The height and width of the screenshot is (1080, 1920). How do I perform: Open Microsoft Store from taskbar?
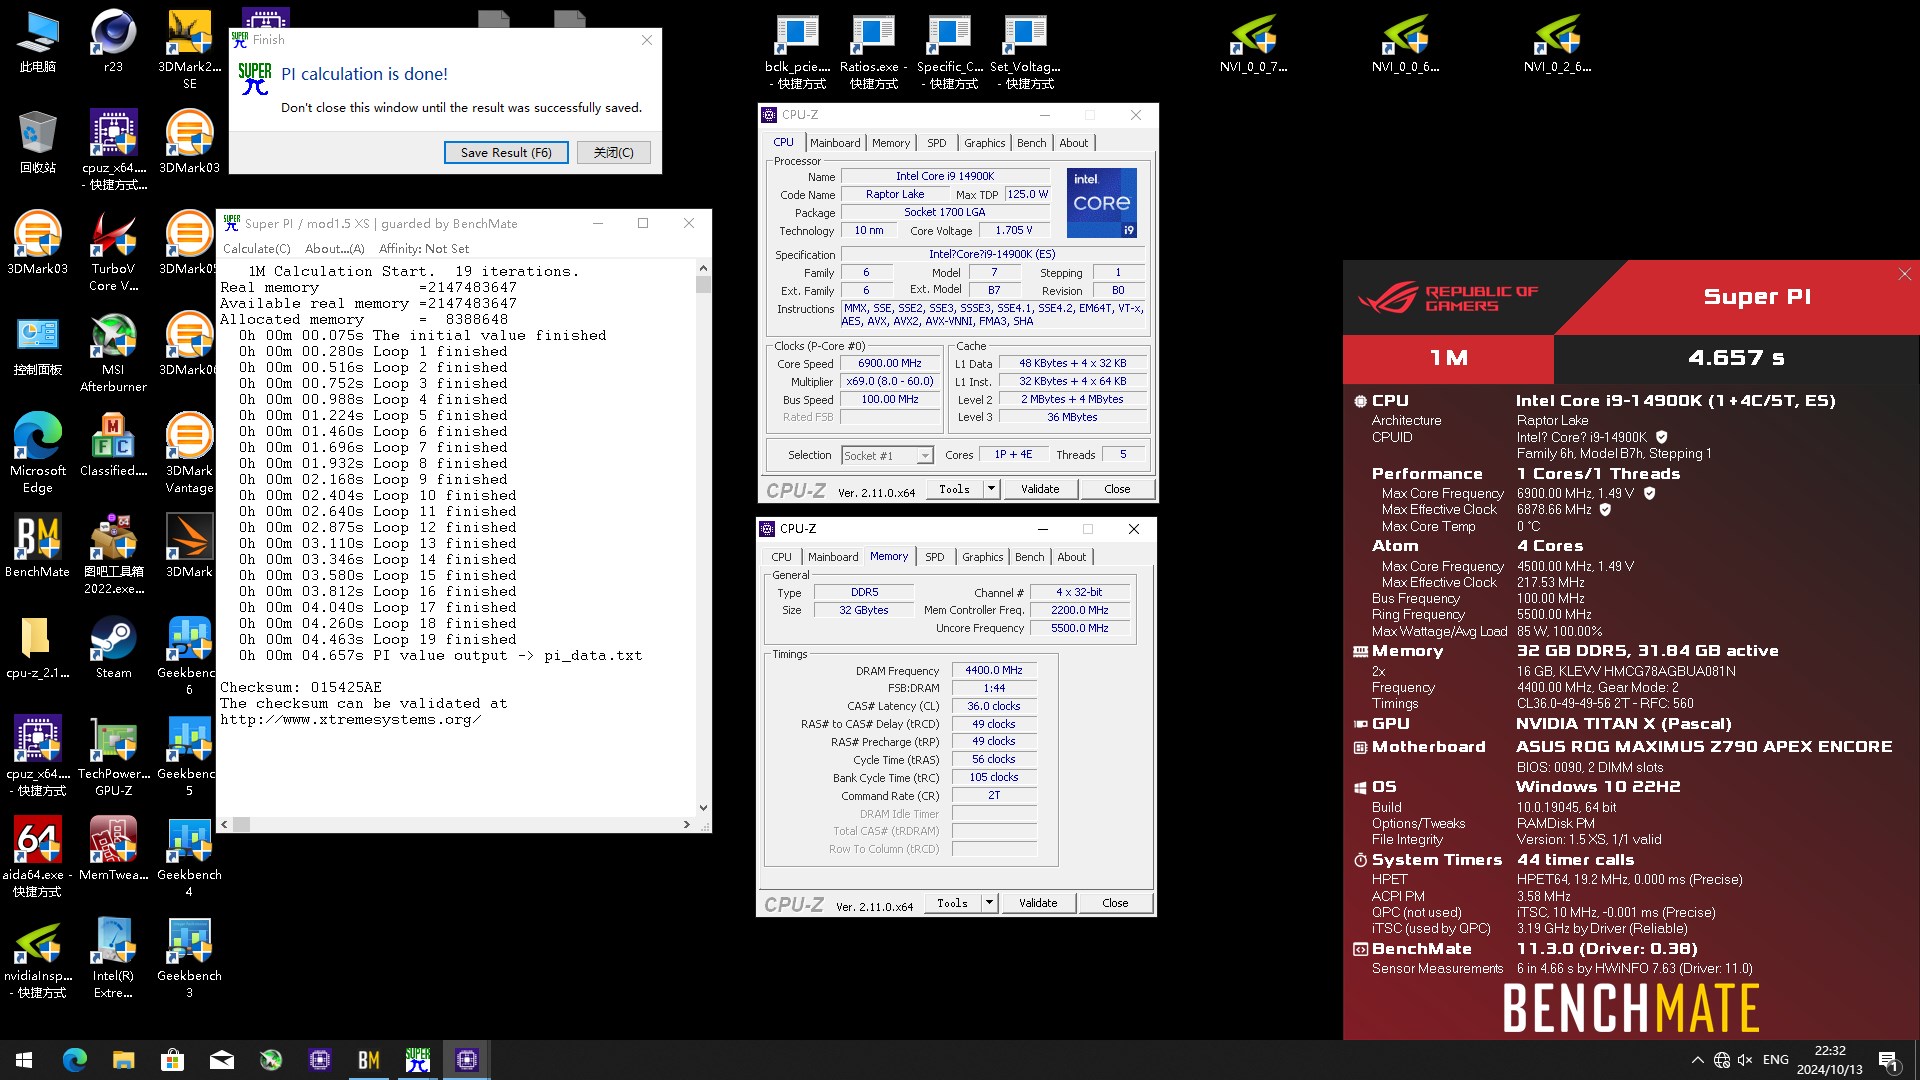(x=172, y=1060)
